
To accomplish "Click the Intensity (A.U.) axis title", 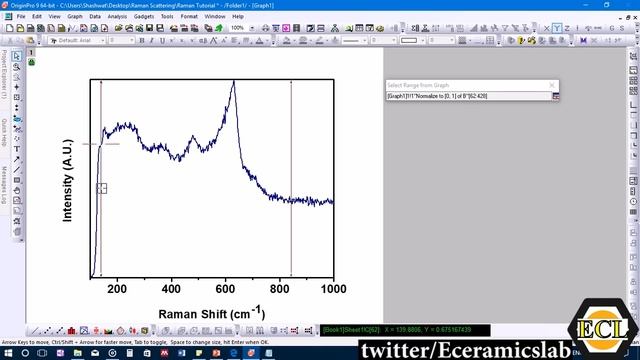I will point(67,181).
